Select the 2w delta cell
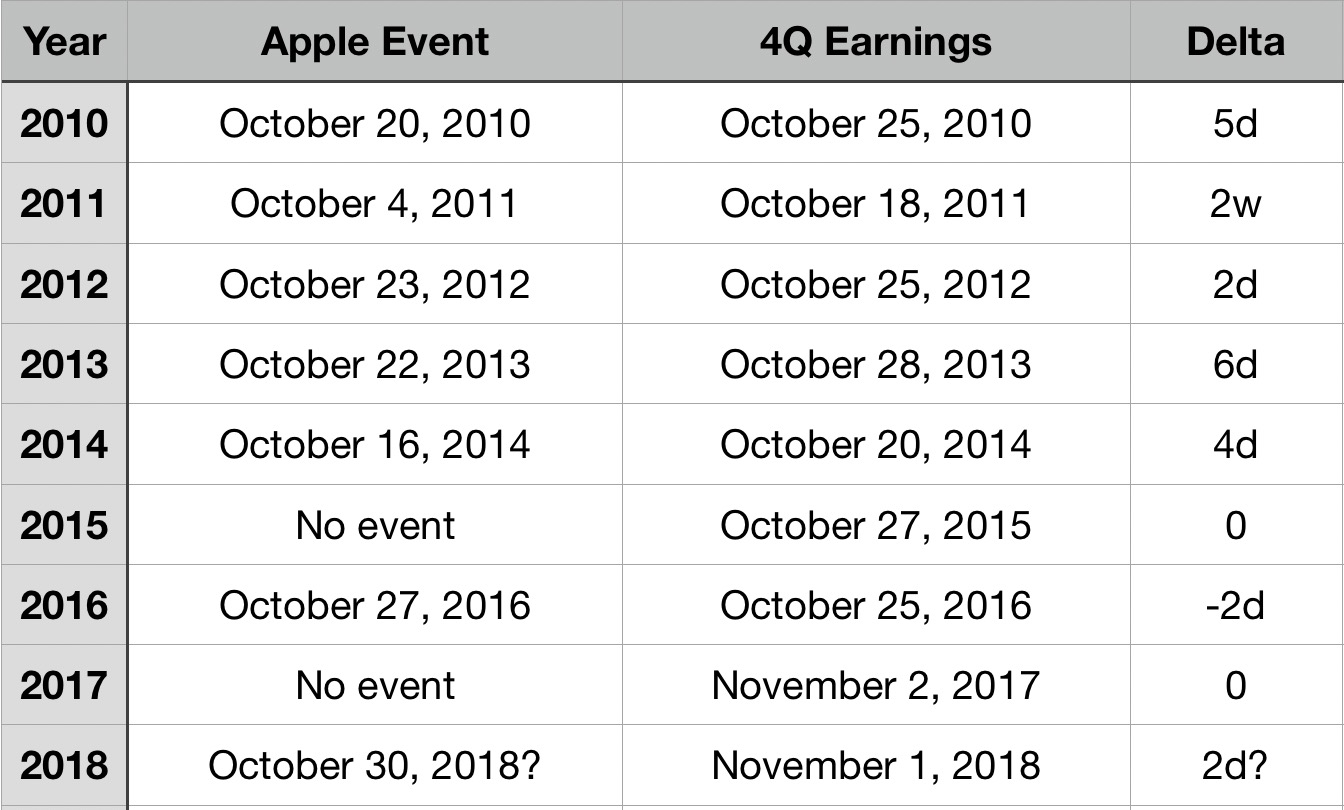 point(1236,203)
